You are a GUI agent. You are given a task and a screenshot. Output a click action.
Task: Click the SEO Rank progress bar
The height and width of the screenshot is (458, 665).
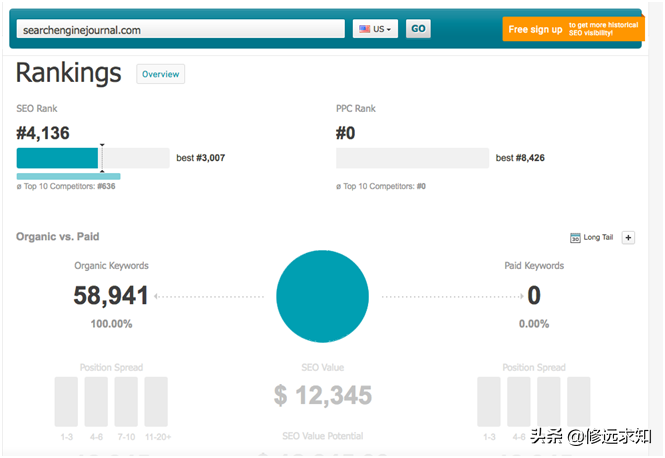click(x=93, y=158)
